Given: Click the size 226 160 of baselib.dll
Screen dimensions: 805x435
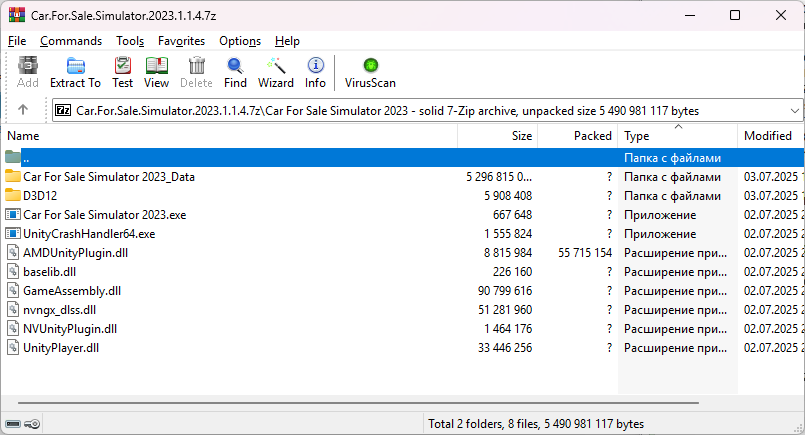Looking at the screenshot, I should point(512,272).
